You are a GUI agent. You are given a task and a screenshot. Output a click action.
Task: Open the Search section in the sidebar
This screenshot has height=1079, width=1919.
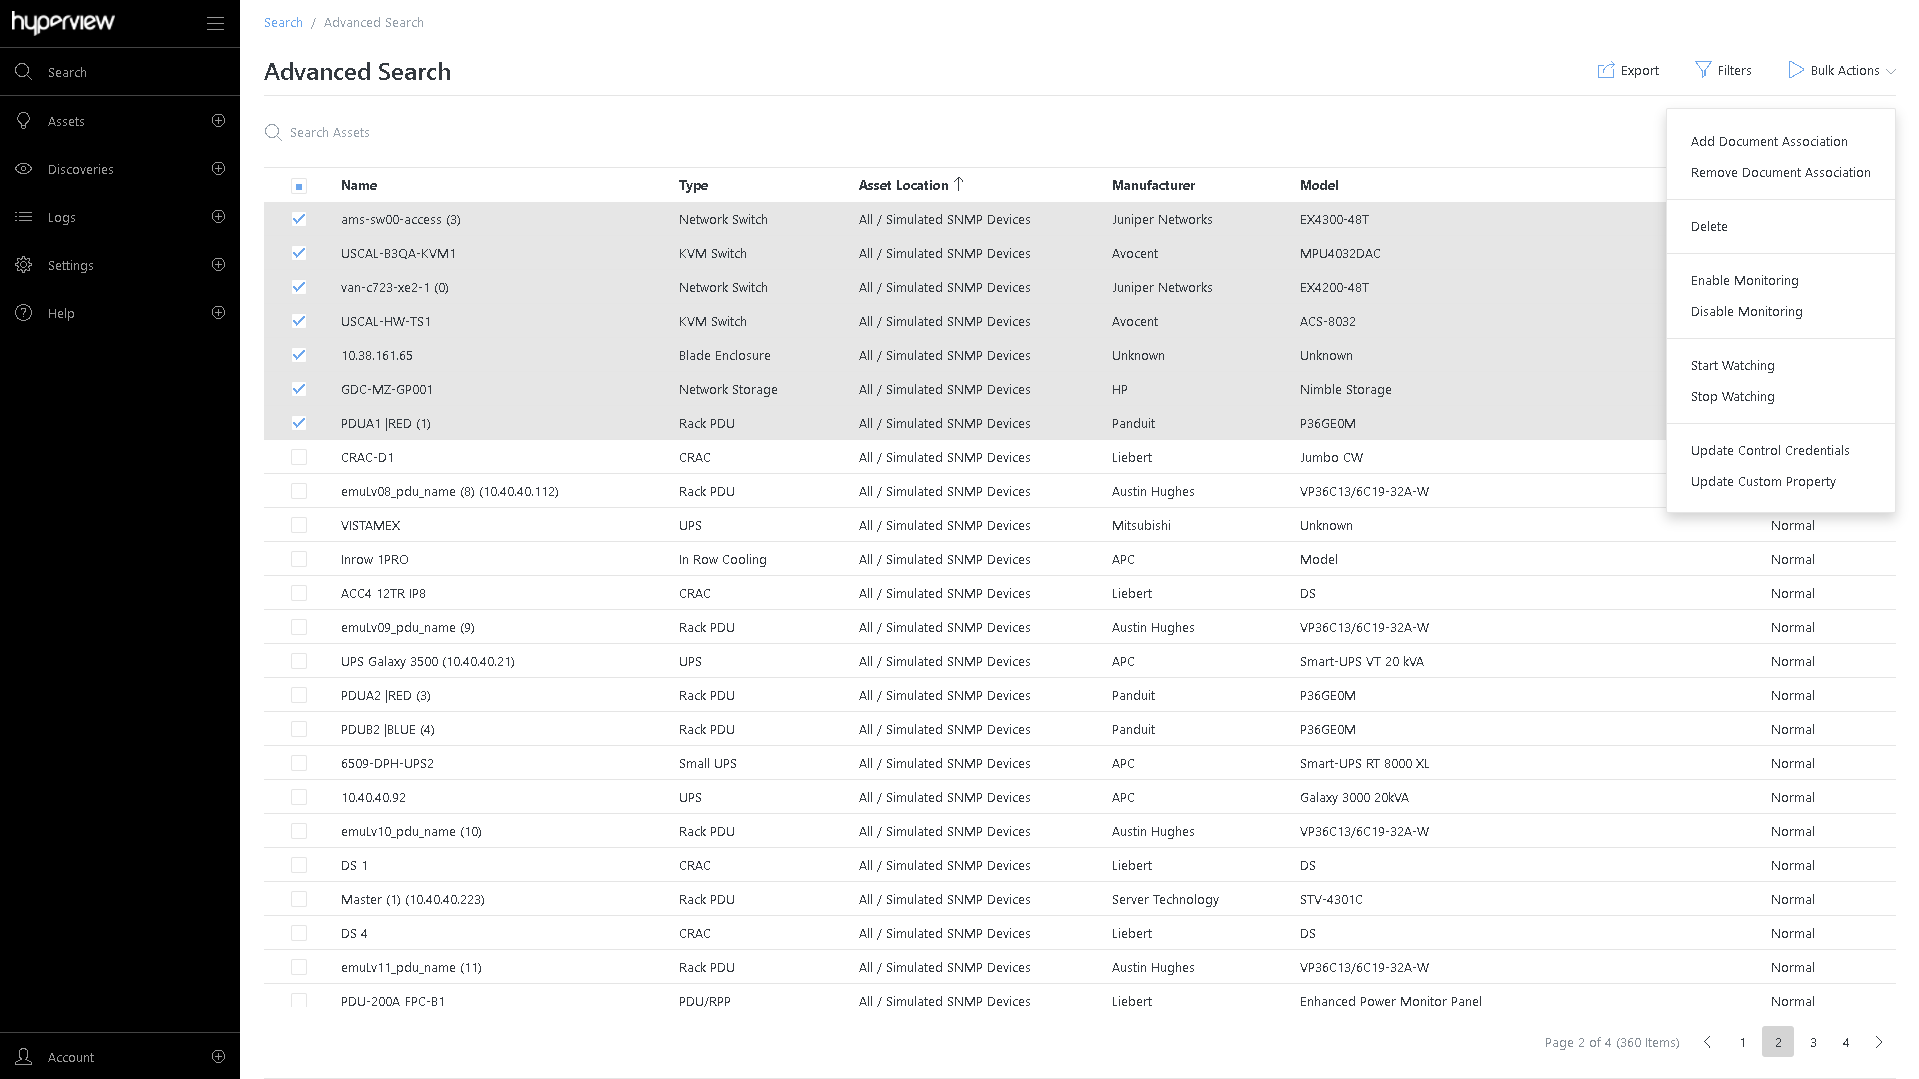[24, 71]
